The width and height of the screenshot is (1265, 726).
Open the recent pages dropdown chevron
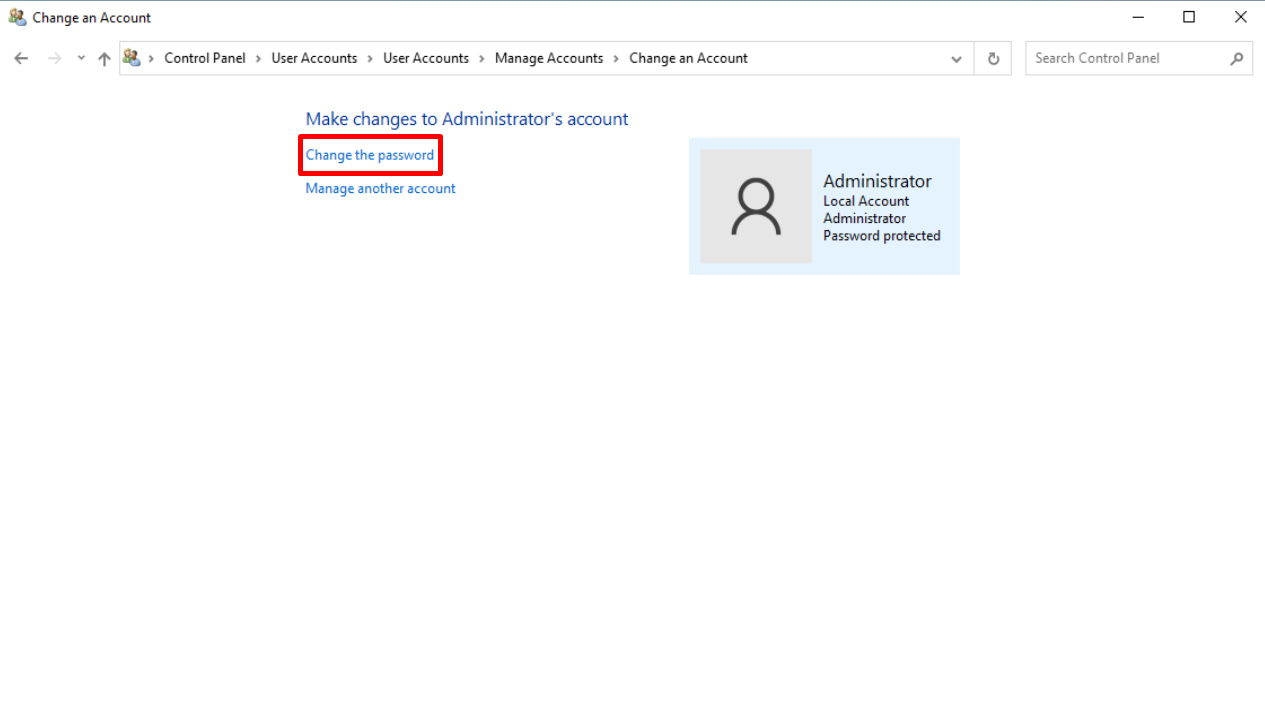tap(80, 58)
